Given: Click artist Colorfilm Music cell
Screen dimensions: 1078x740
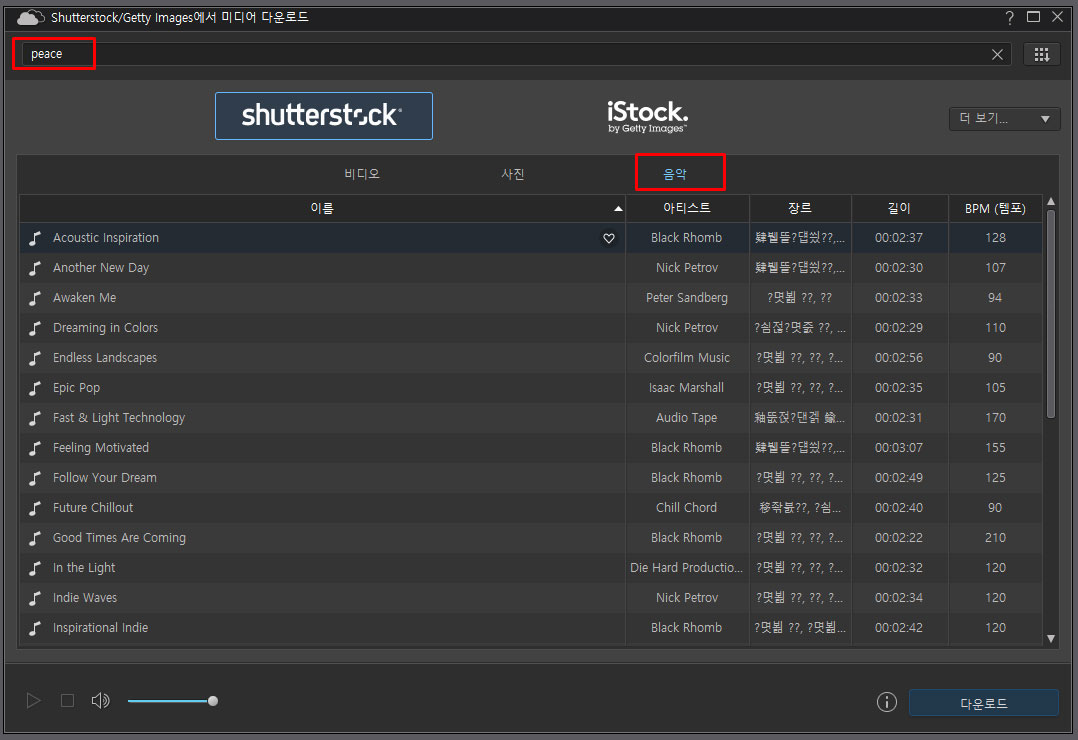Looking at the screenshot, I should tap(687, 358).
